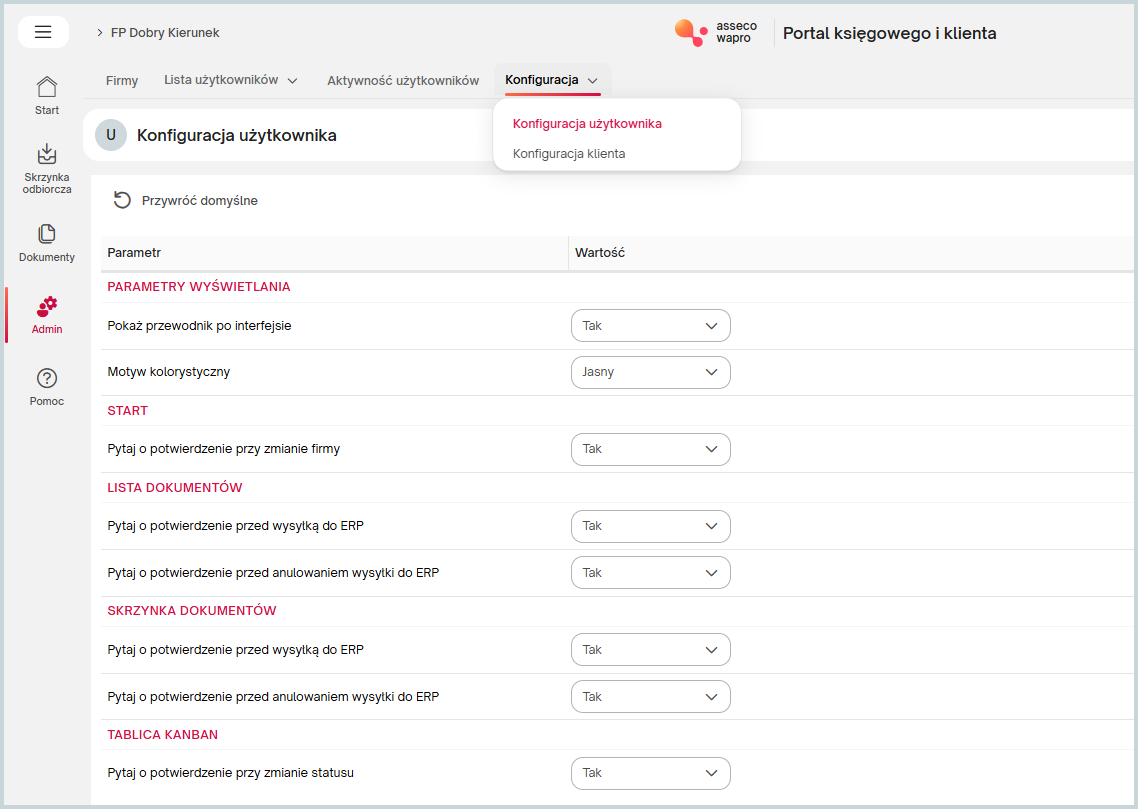Click the Przywróć domyślne reset icon
This screenshot has height=809, width=1138.
[x=122, y=200]
